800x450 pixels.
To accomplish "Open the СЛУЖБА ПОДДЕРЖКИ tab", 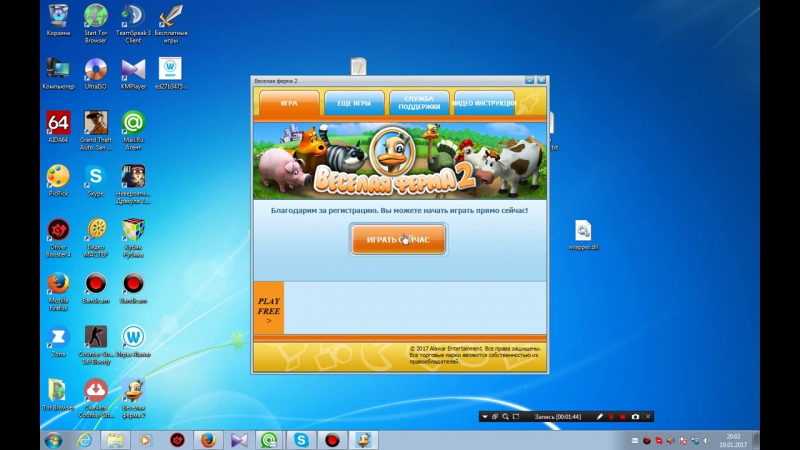I will pyautogui.click(x=419, y=103).
